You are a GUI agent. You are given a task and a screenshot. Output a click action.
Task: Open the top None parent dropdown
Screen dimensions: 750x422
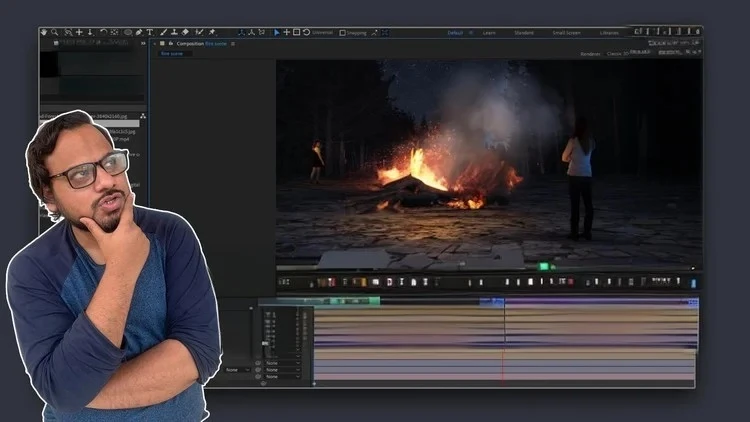coord(281,362)
